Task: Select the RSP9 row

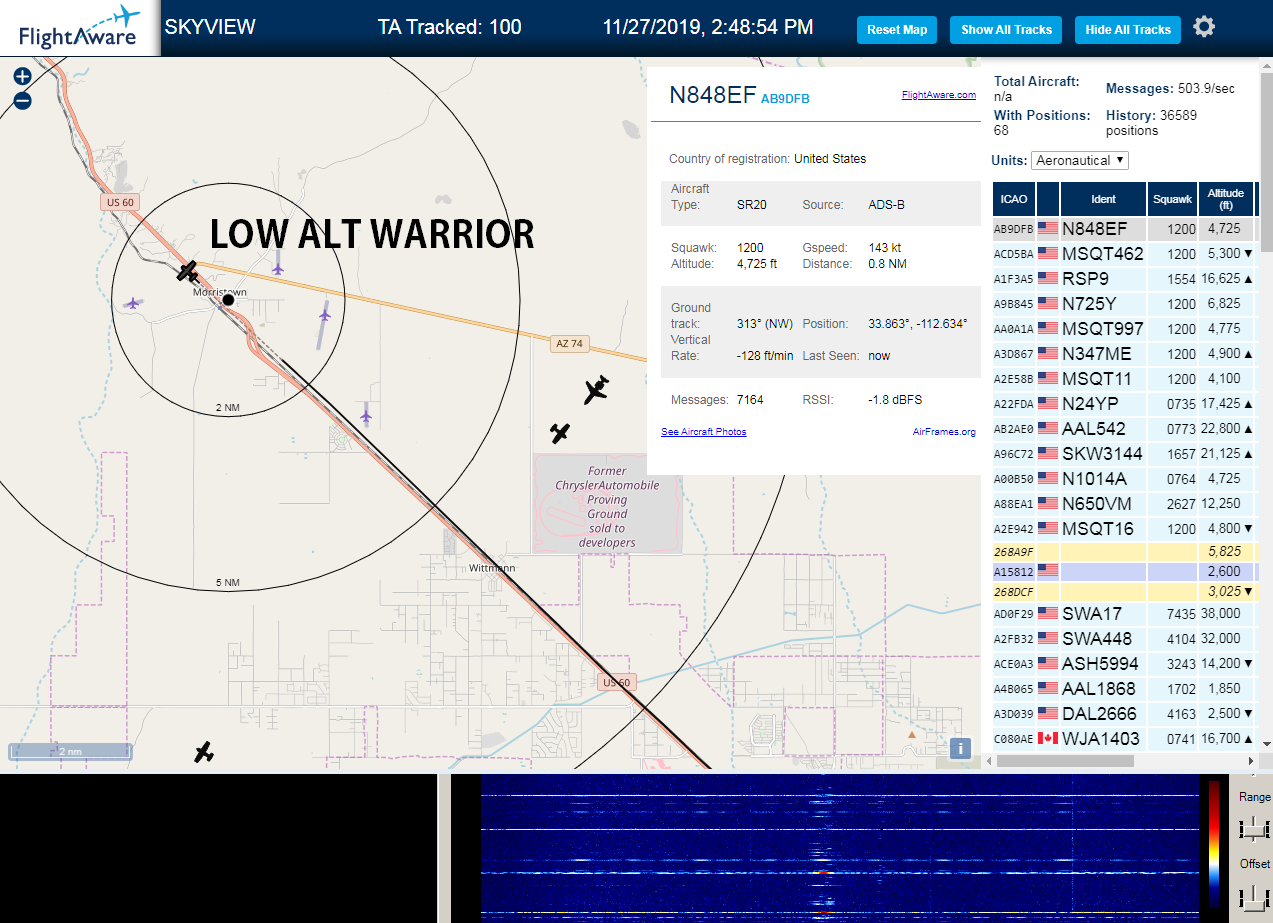Action: tap(1125, 279)
